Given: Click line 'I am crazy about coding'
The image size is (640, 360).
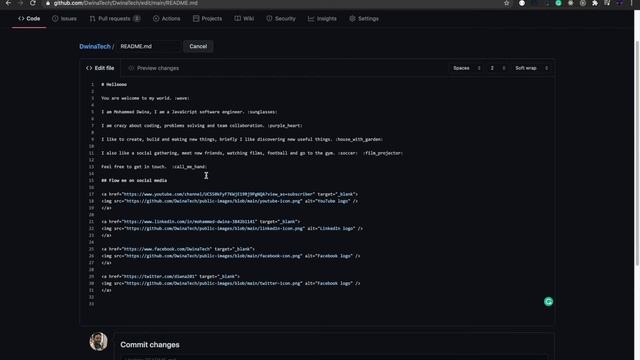Looking at the screenshot, I should [202, 126].
